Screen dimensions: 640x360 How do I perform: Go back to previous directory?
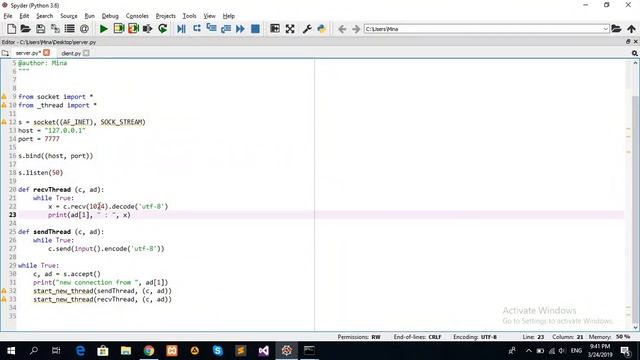pos(342,29)
